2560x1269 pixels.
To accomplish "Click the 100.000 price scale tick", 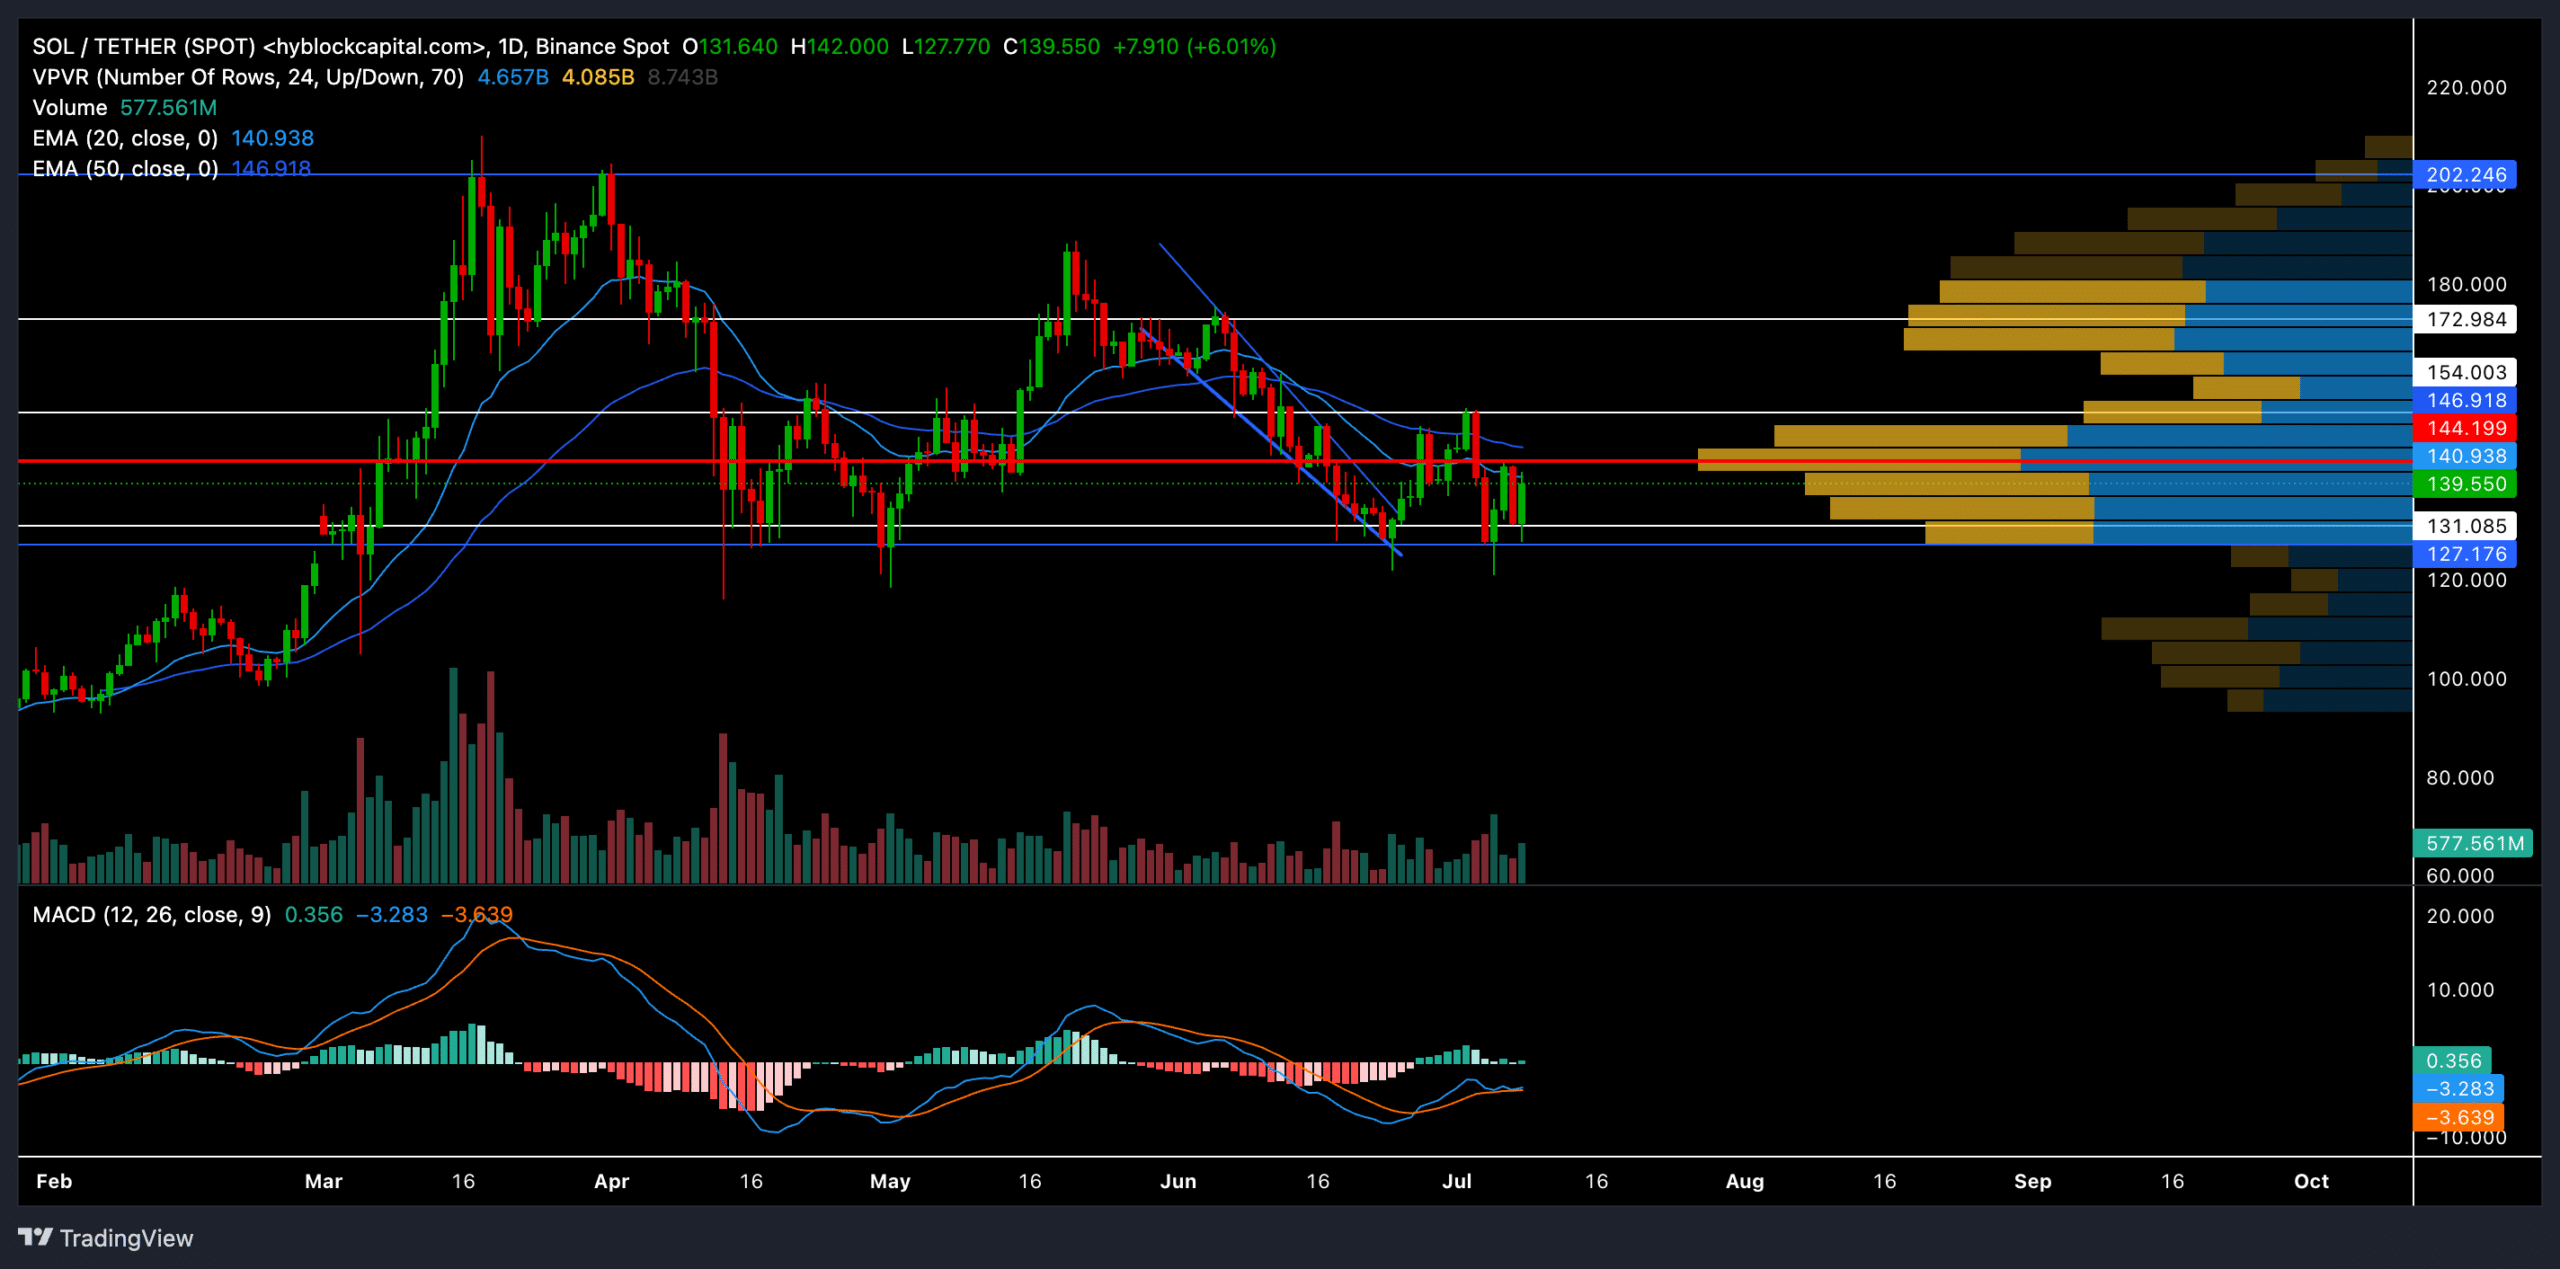I will pyautogui.click(x=2466, y=679).
